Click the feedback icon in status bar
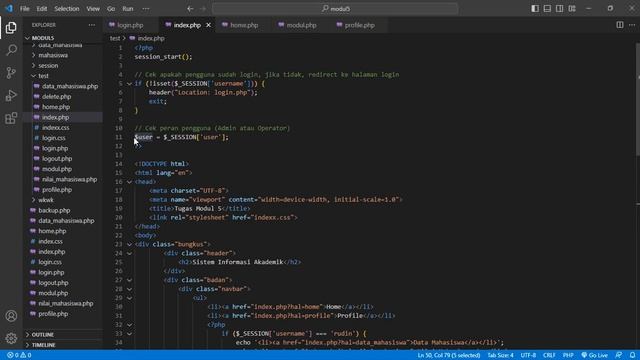 click(619, 355)
